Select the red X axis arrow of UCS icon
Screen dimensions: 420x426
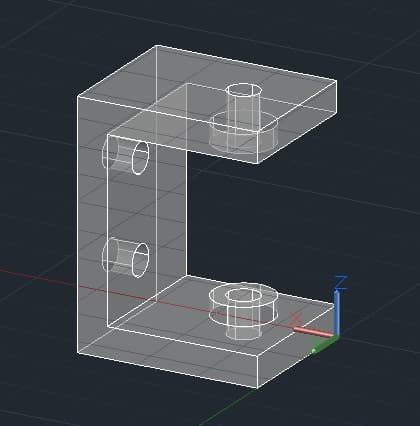point(313,332)
